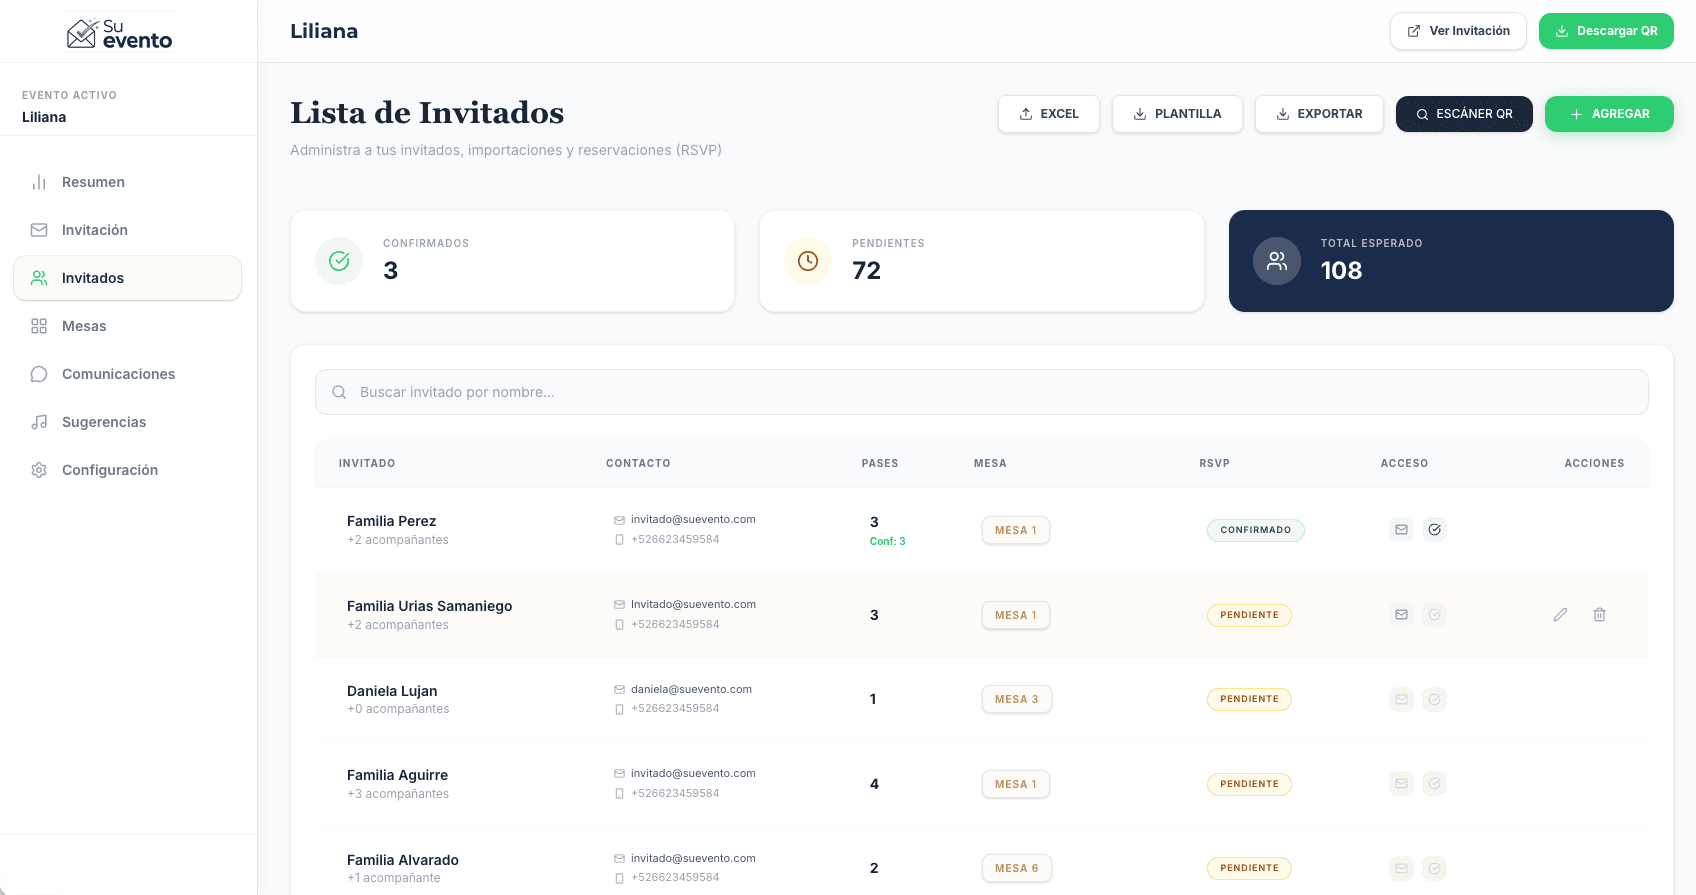Select the Familia Urias Samaniego guest name
This screenshot has height=895, width=1696.
click(x=429, y=606)
